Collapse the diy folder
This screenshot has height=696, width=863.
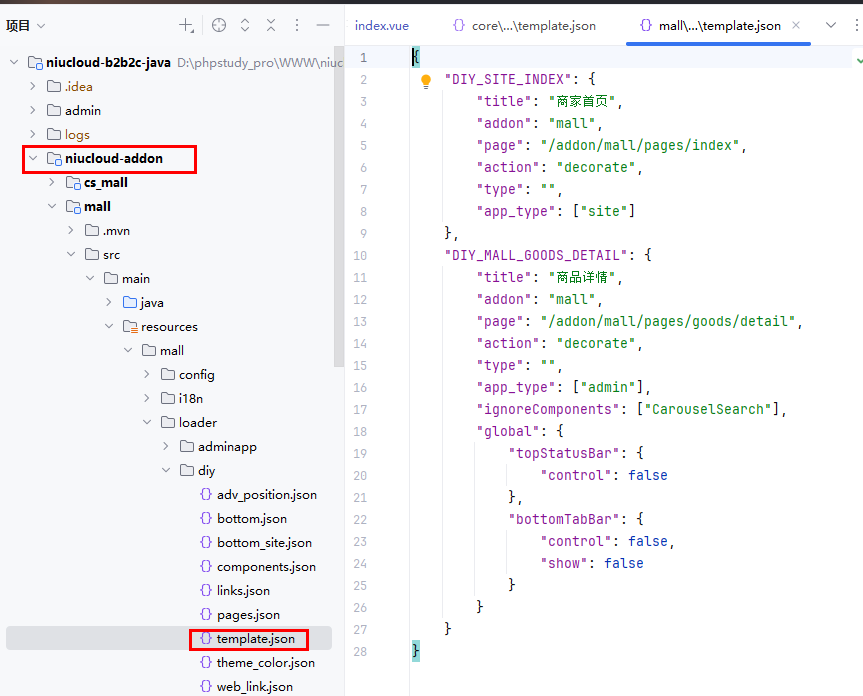166,470
